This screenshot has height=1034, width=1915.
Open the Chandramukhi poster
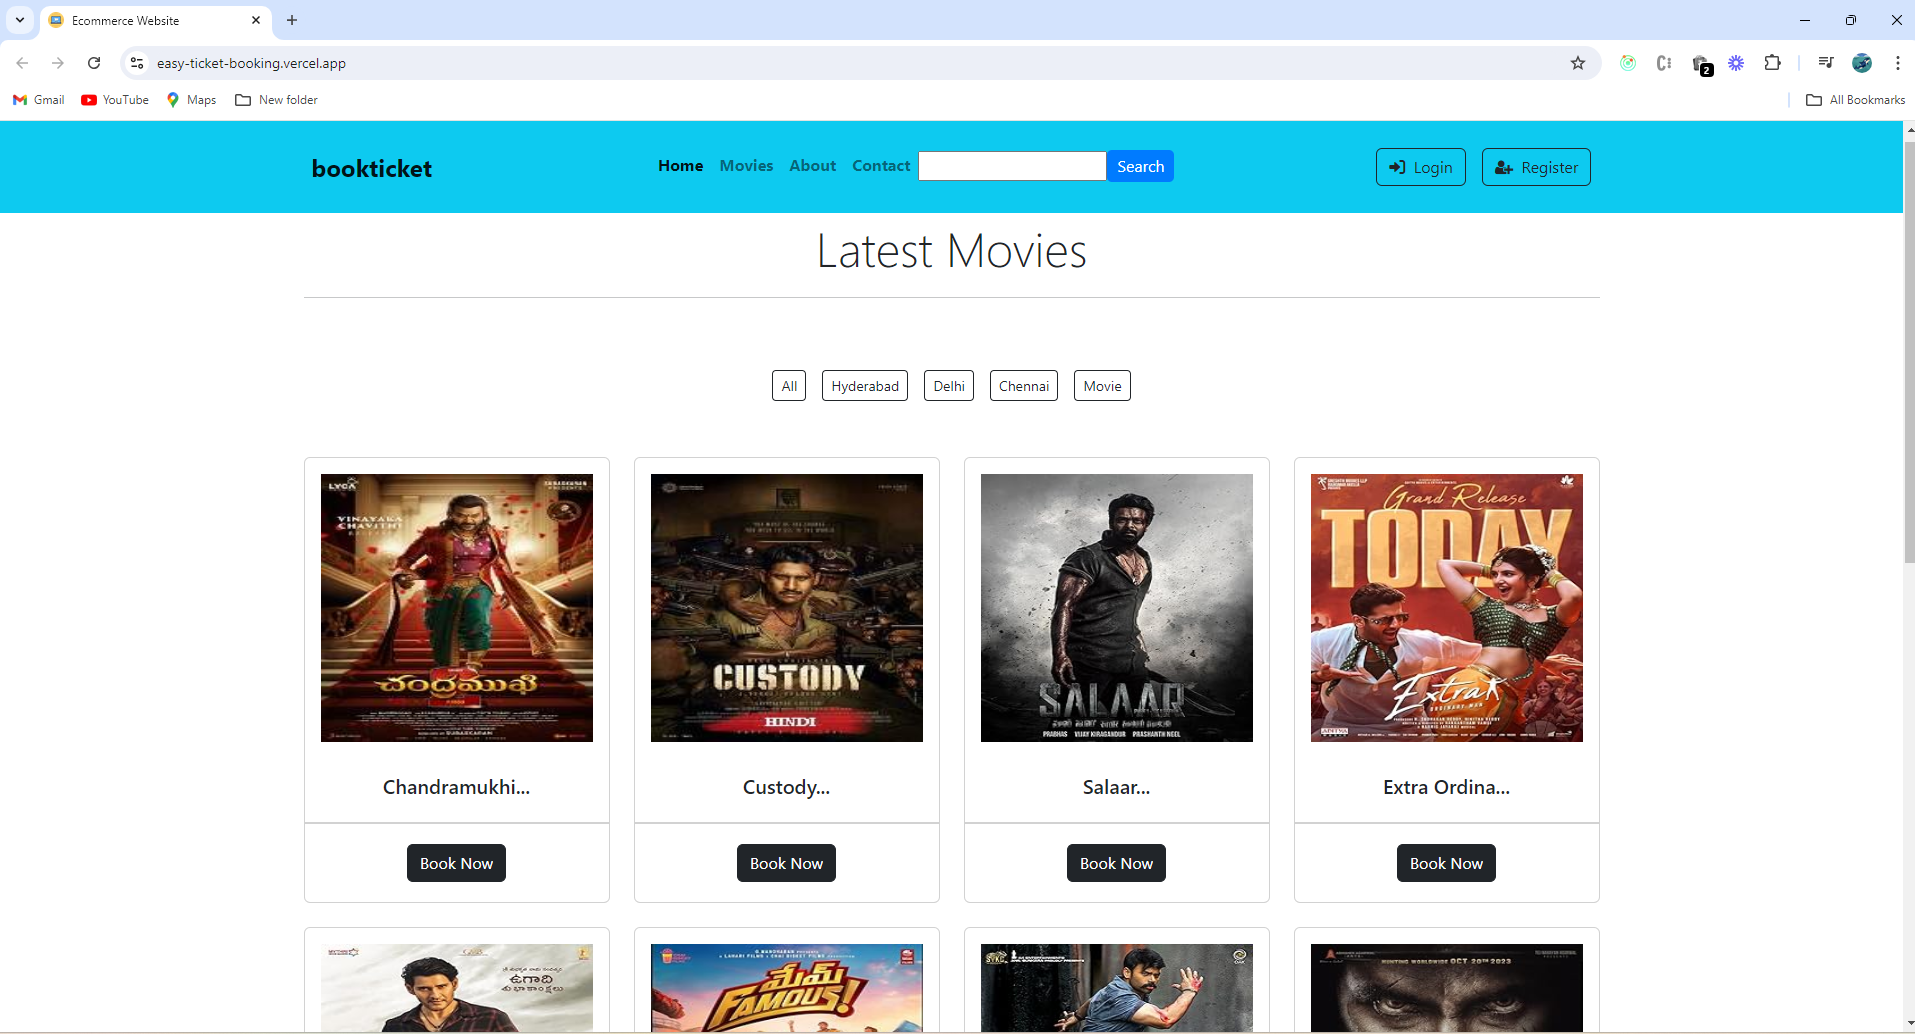coord(457,608)
